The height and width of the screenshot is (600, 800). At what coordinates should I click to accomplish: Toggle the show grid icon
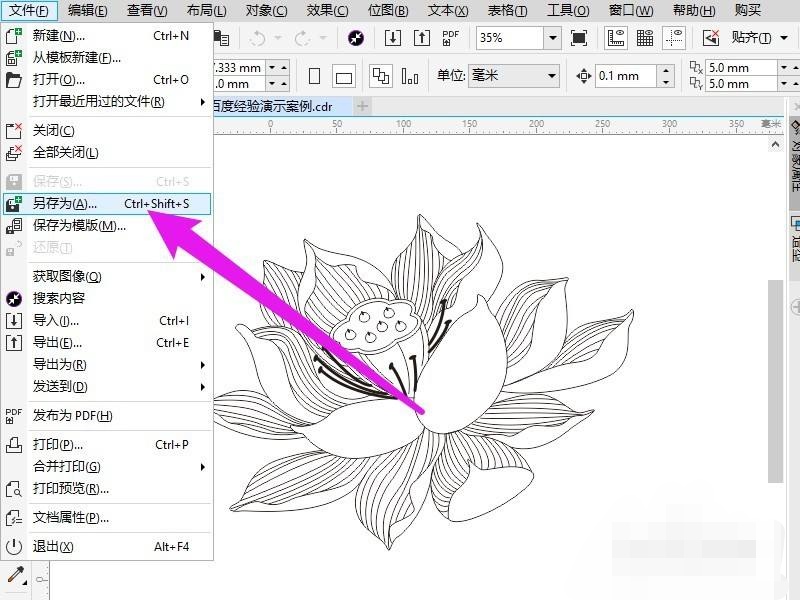pos(645,38)
